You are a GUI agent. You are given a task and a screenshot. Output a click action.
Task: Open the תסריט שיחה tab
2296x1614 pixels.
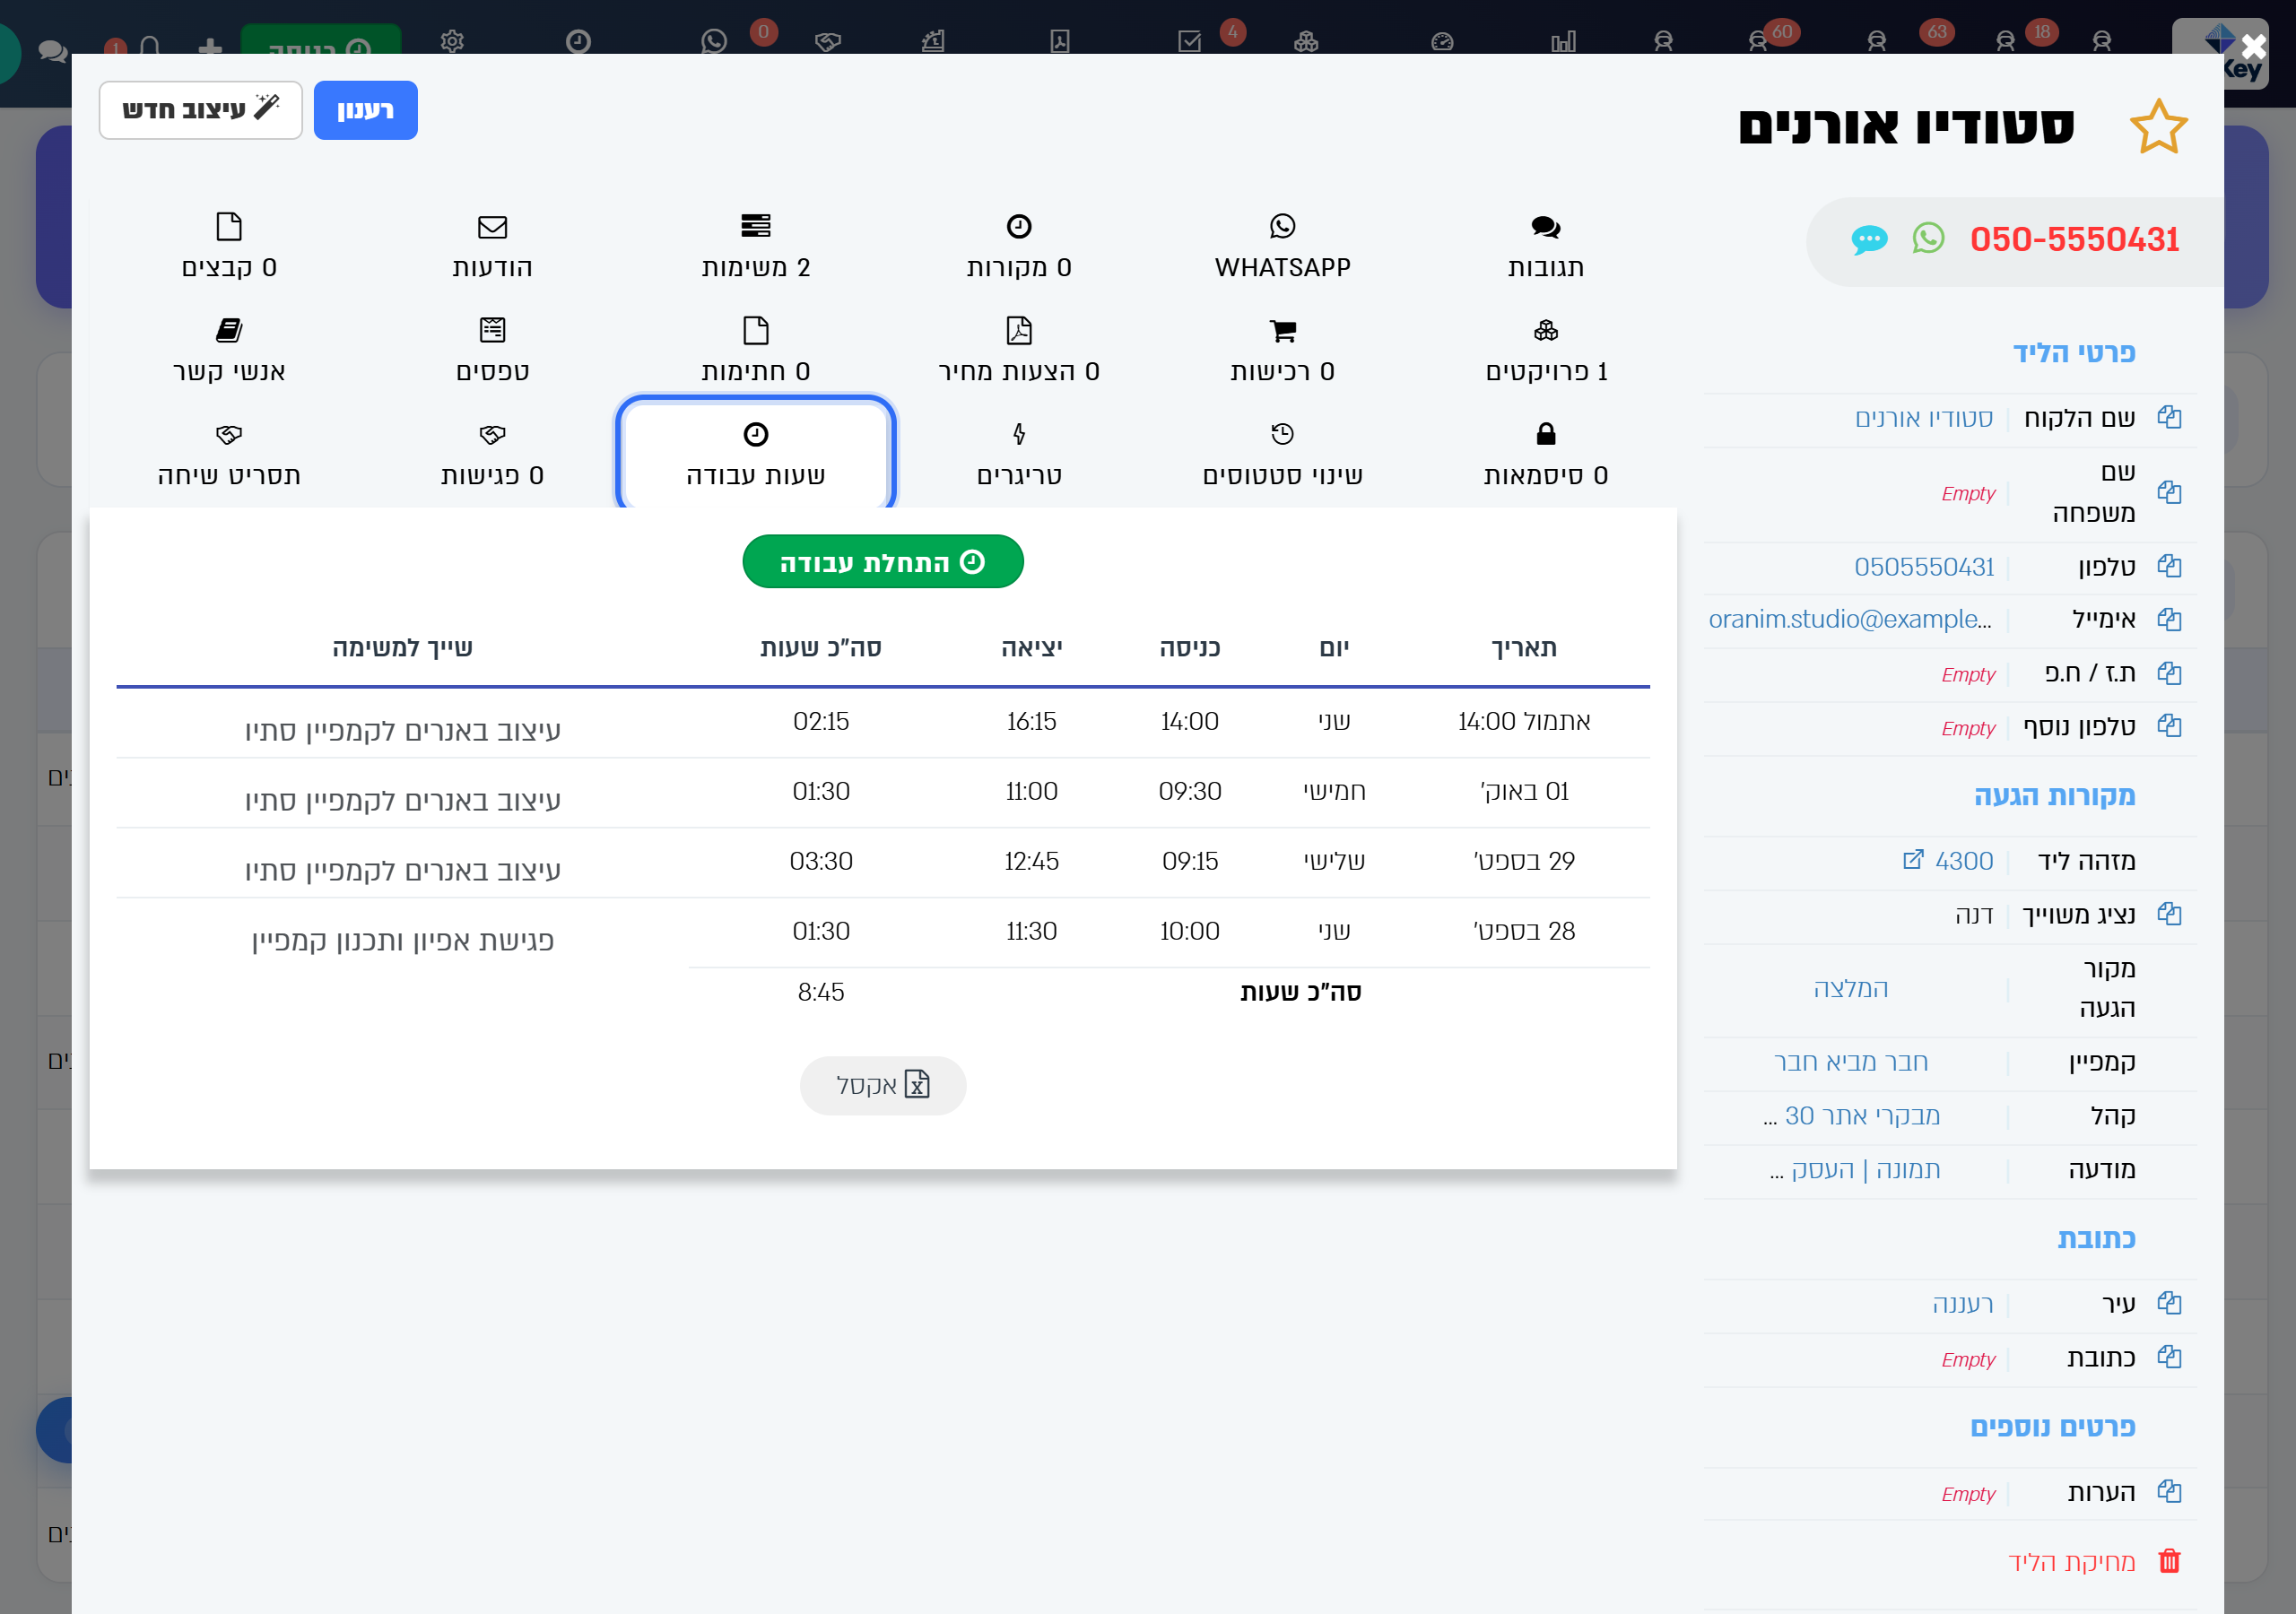pos(229,455)
